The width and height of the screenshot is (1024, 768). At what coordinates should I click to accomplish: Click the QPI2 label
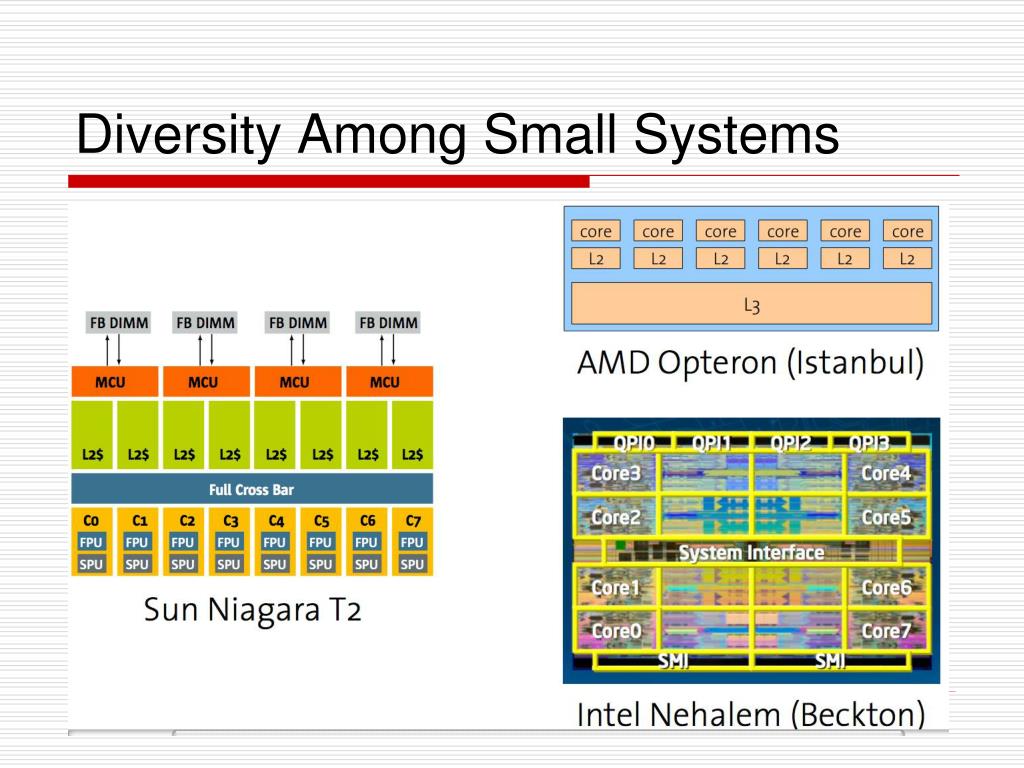791,443
